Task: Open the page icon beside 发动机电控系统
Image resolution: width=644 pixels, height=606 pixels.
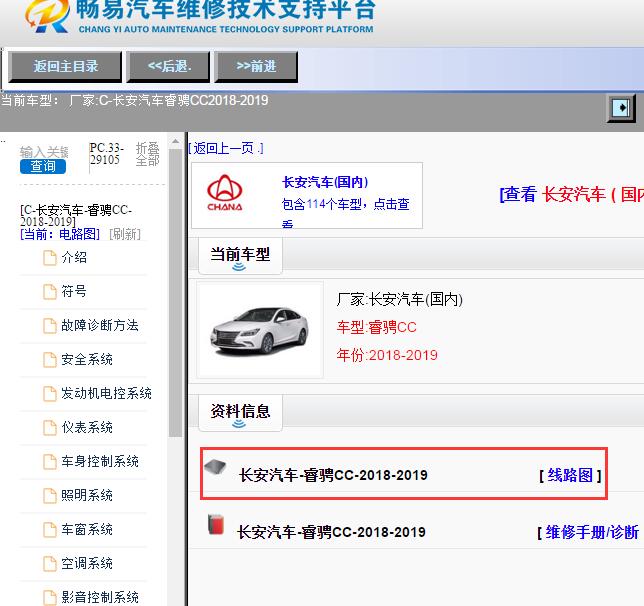Action: coord(50,394)
